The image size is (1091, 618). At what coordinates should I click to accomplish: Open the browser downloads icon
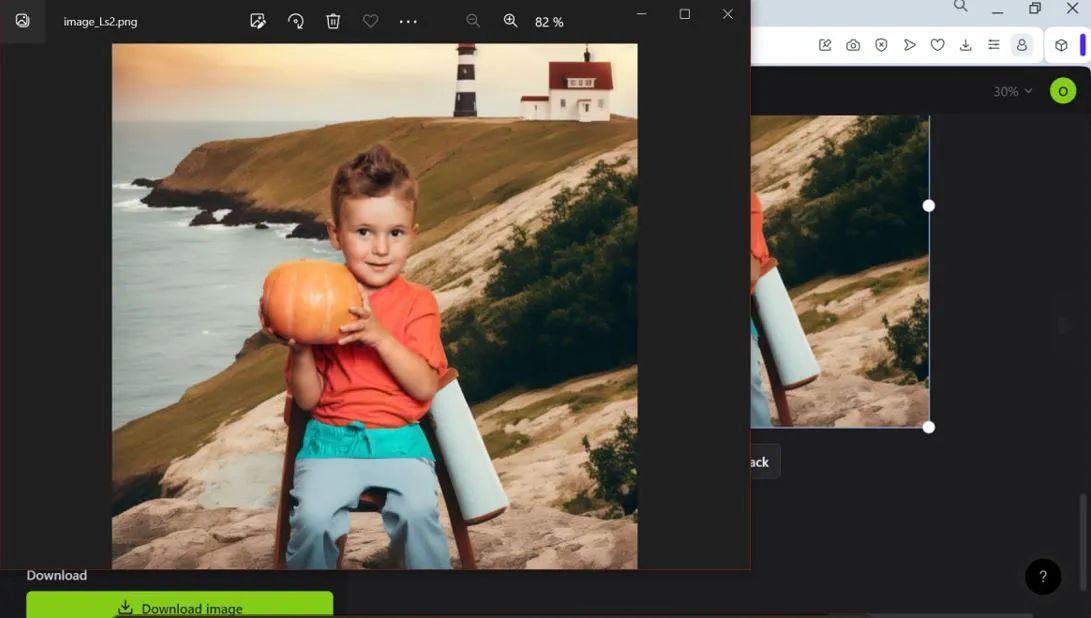(965, 45)
